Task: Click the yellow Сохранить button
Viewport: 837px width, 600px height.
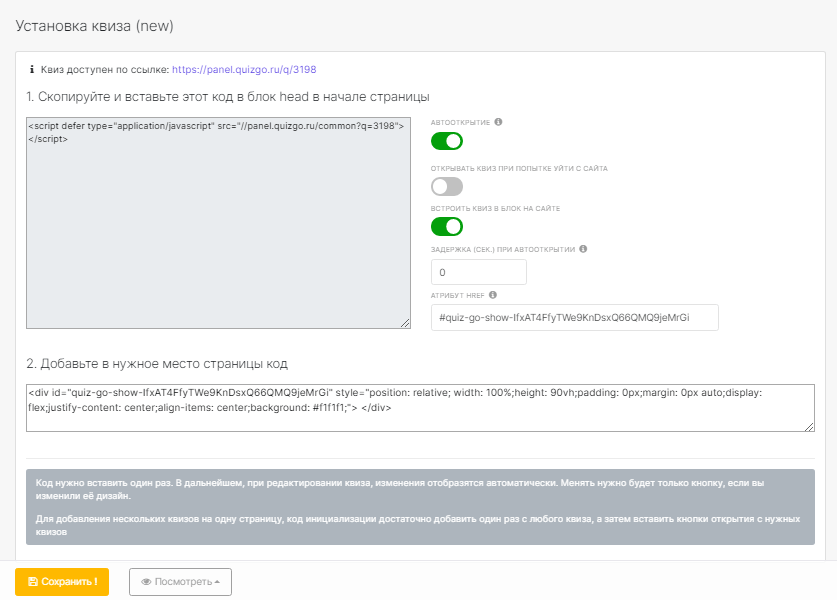Action: (x=62, y=582)
